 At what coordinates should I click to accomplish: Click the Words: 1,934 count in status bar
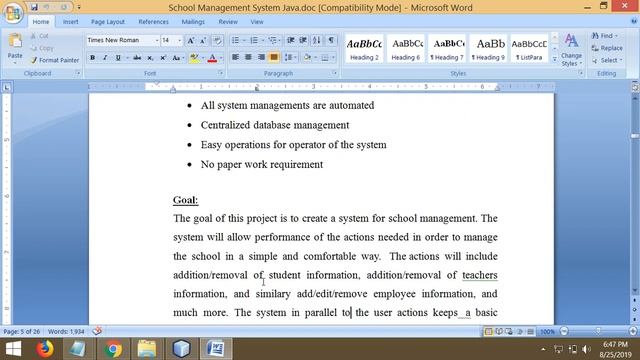click(x=66, y=331)
